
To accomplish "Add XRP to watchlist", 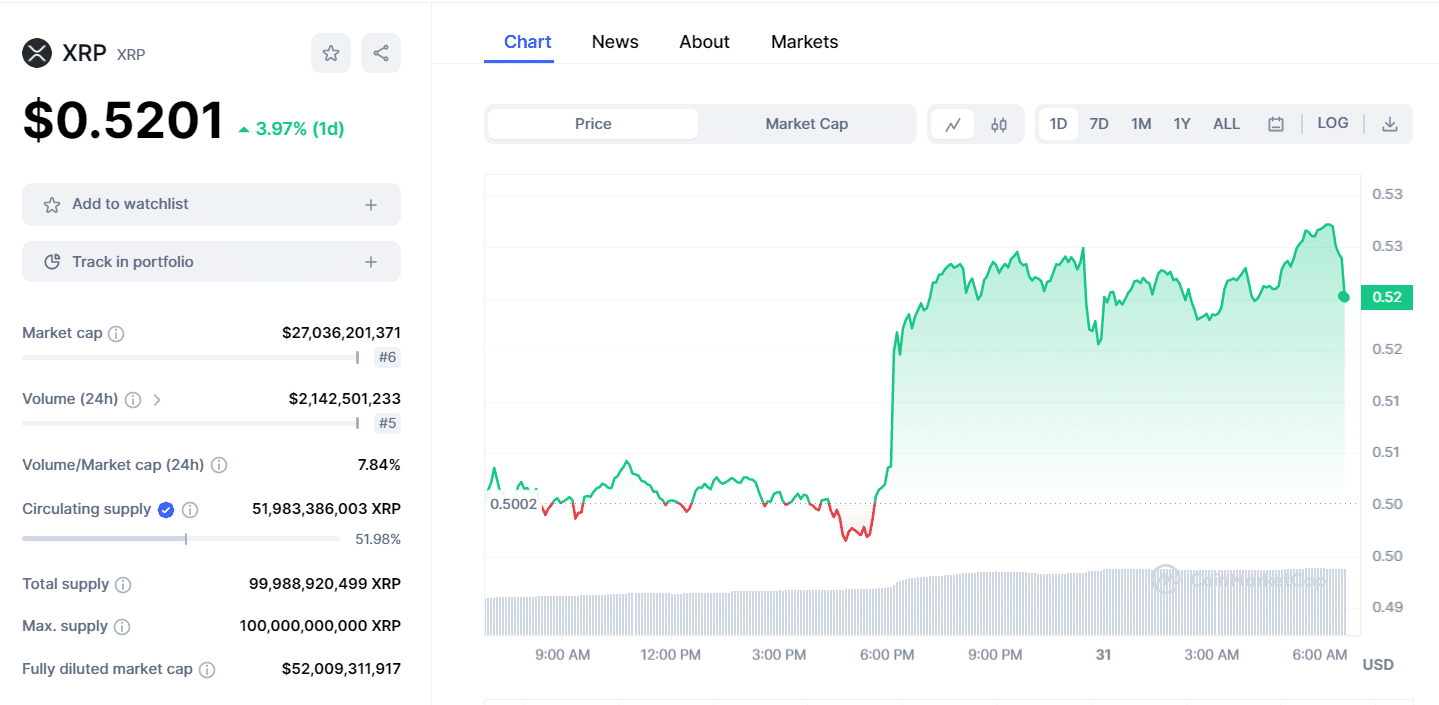I will point(211,204).
